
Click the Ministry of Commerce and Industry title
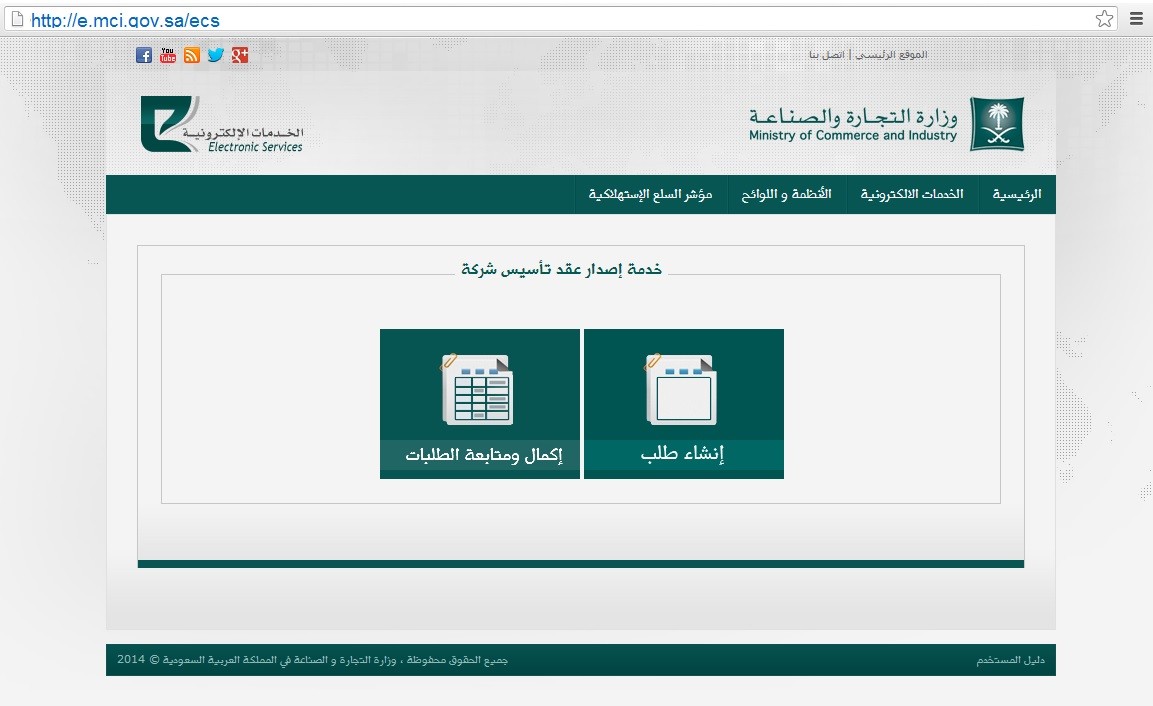pyautogui.click(x=853, y=125)
